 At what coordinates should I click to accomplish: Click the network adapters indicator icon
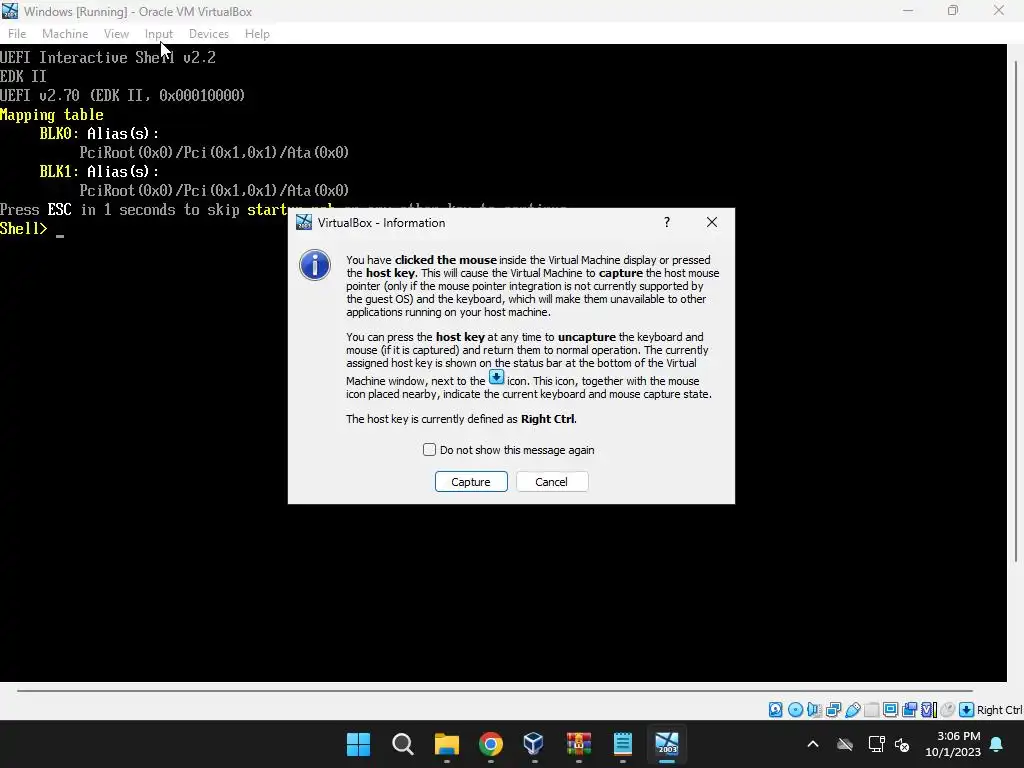click(833, 710)
